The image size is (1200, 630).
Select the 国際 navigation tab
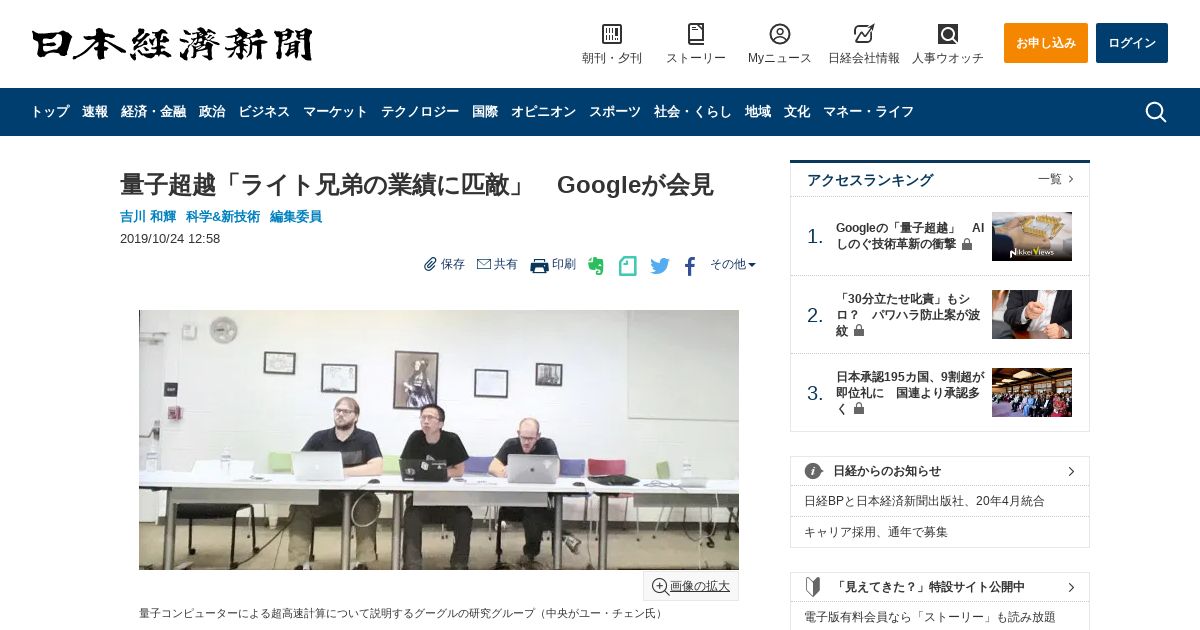[485, 112]
